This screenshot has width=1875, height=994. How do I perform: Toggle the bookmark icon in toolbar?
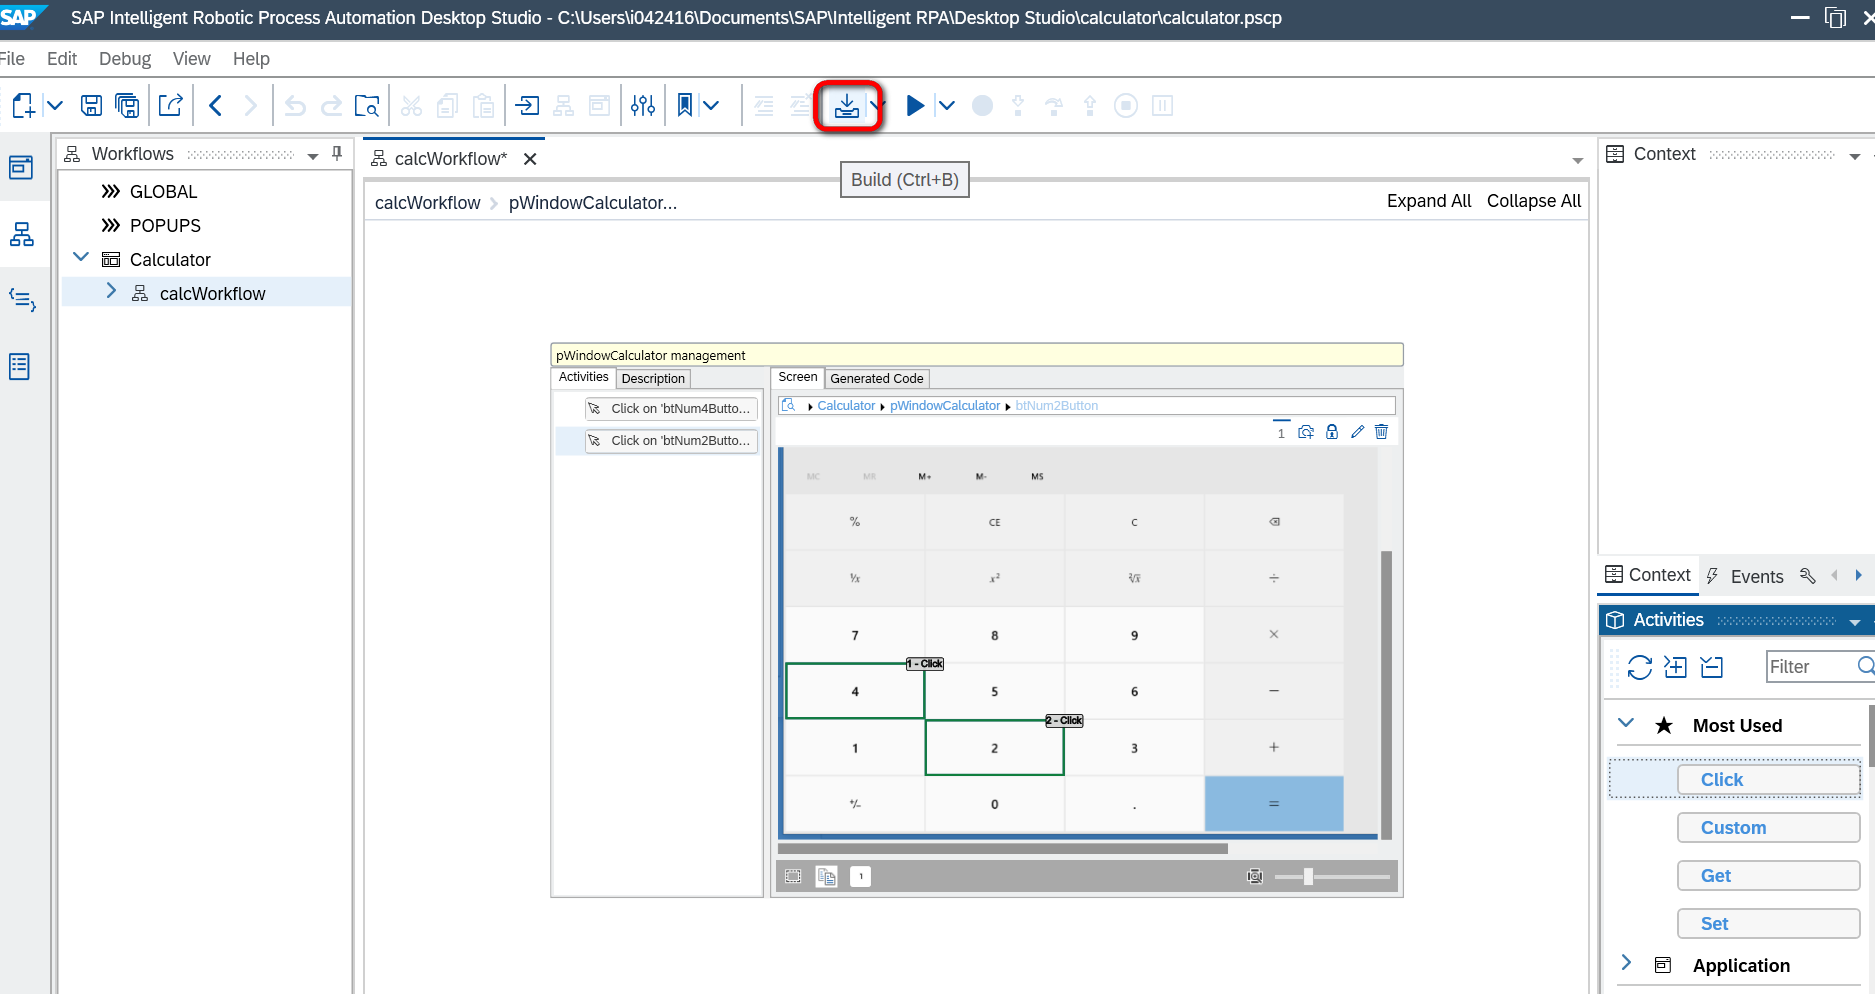click(x=685, y=106)
